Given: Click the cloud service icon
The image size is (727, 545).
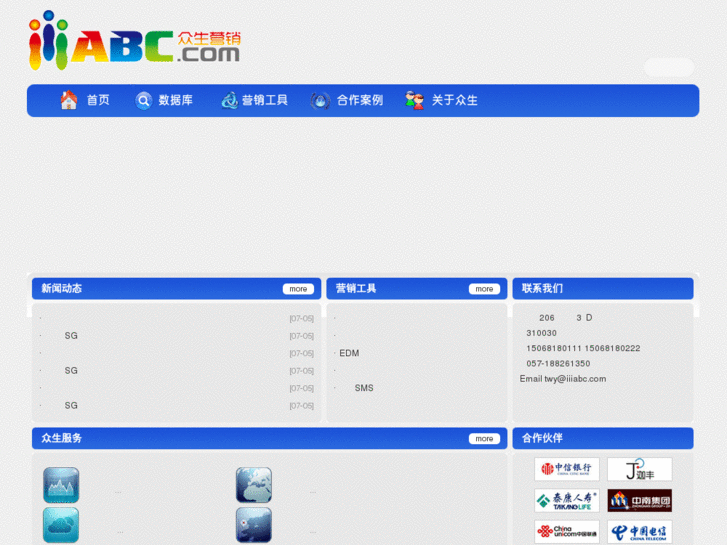Looking at the screenshot, I should click(61, 525).
